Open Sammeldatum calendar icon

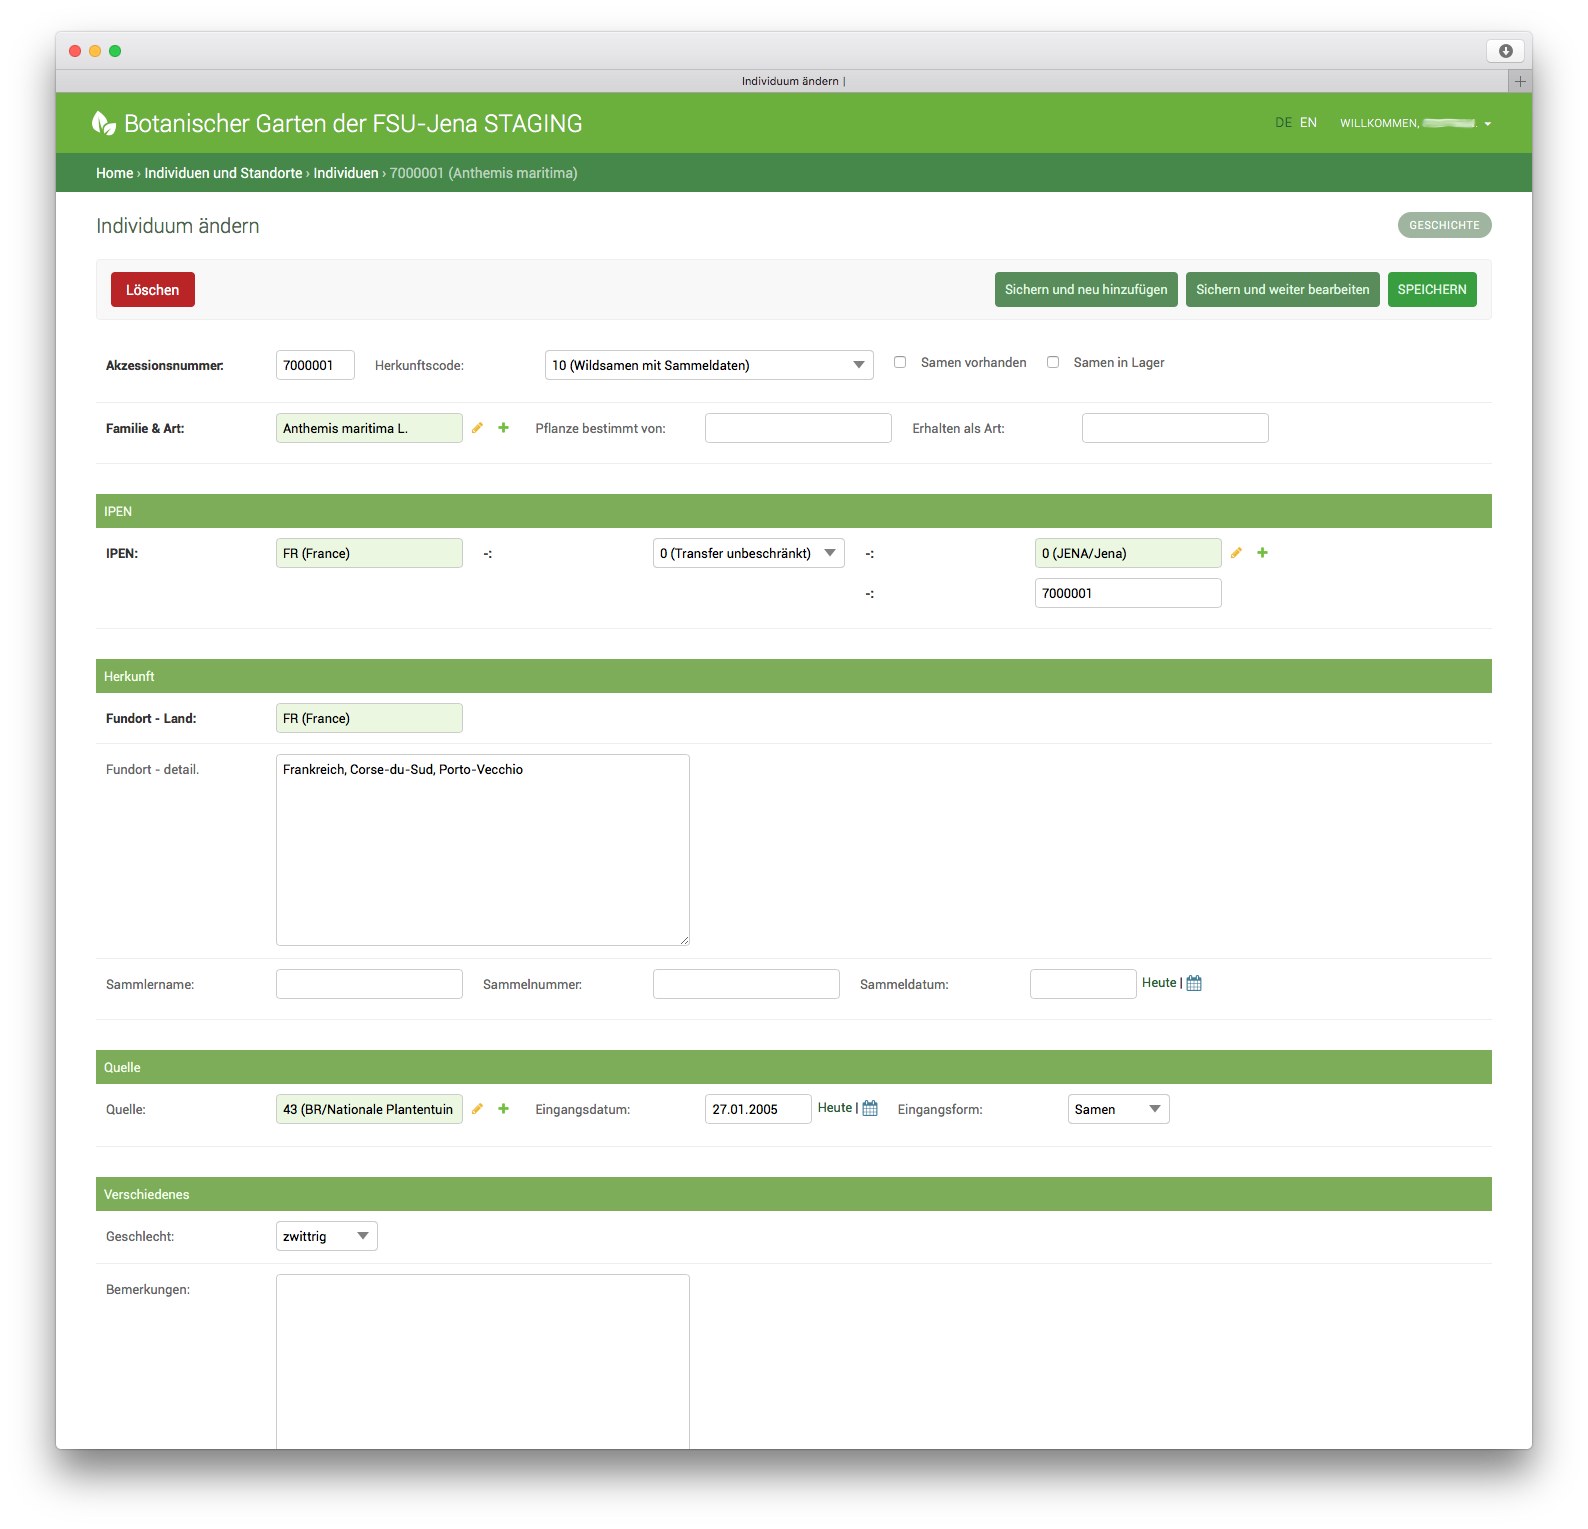pyautogui.click(x=1194, y=983)
